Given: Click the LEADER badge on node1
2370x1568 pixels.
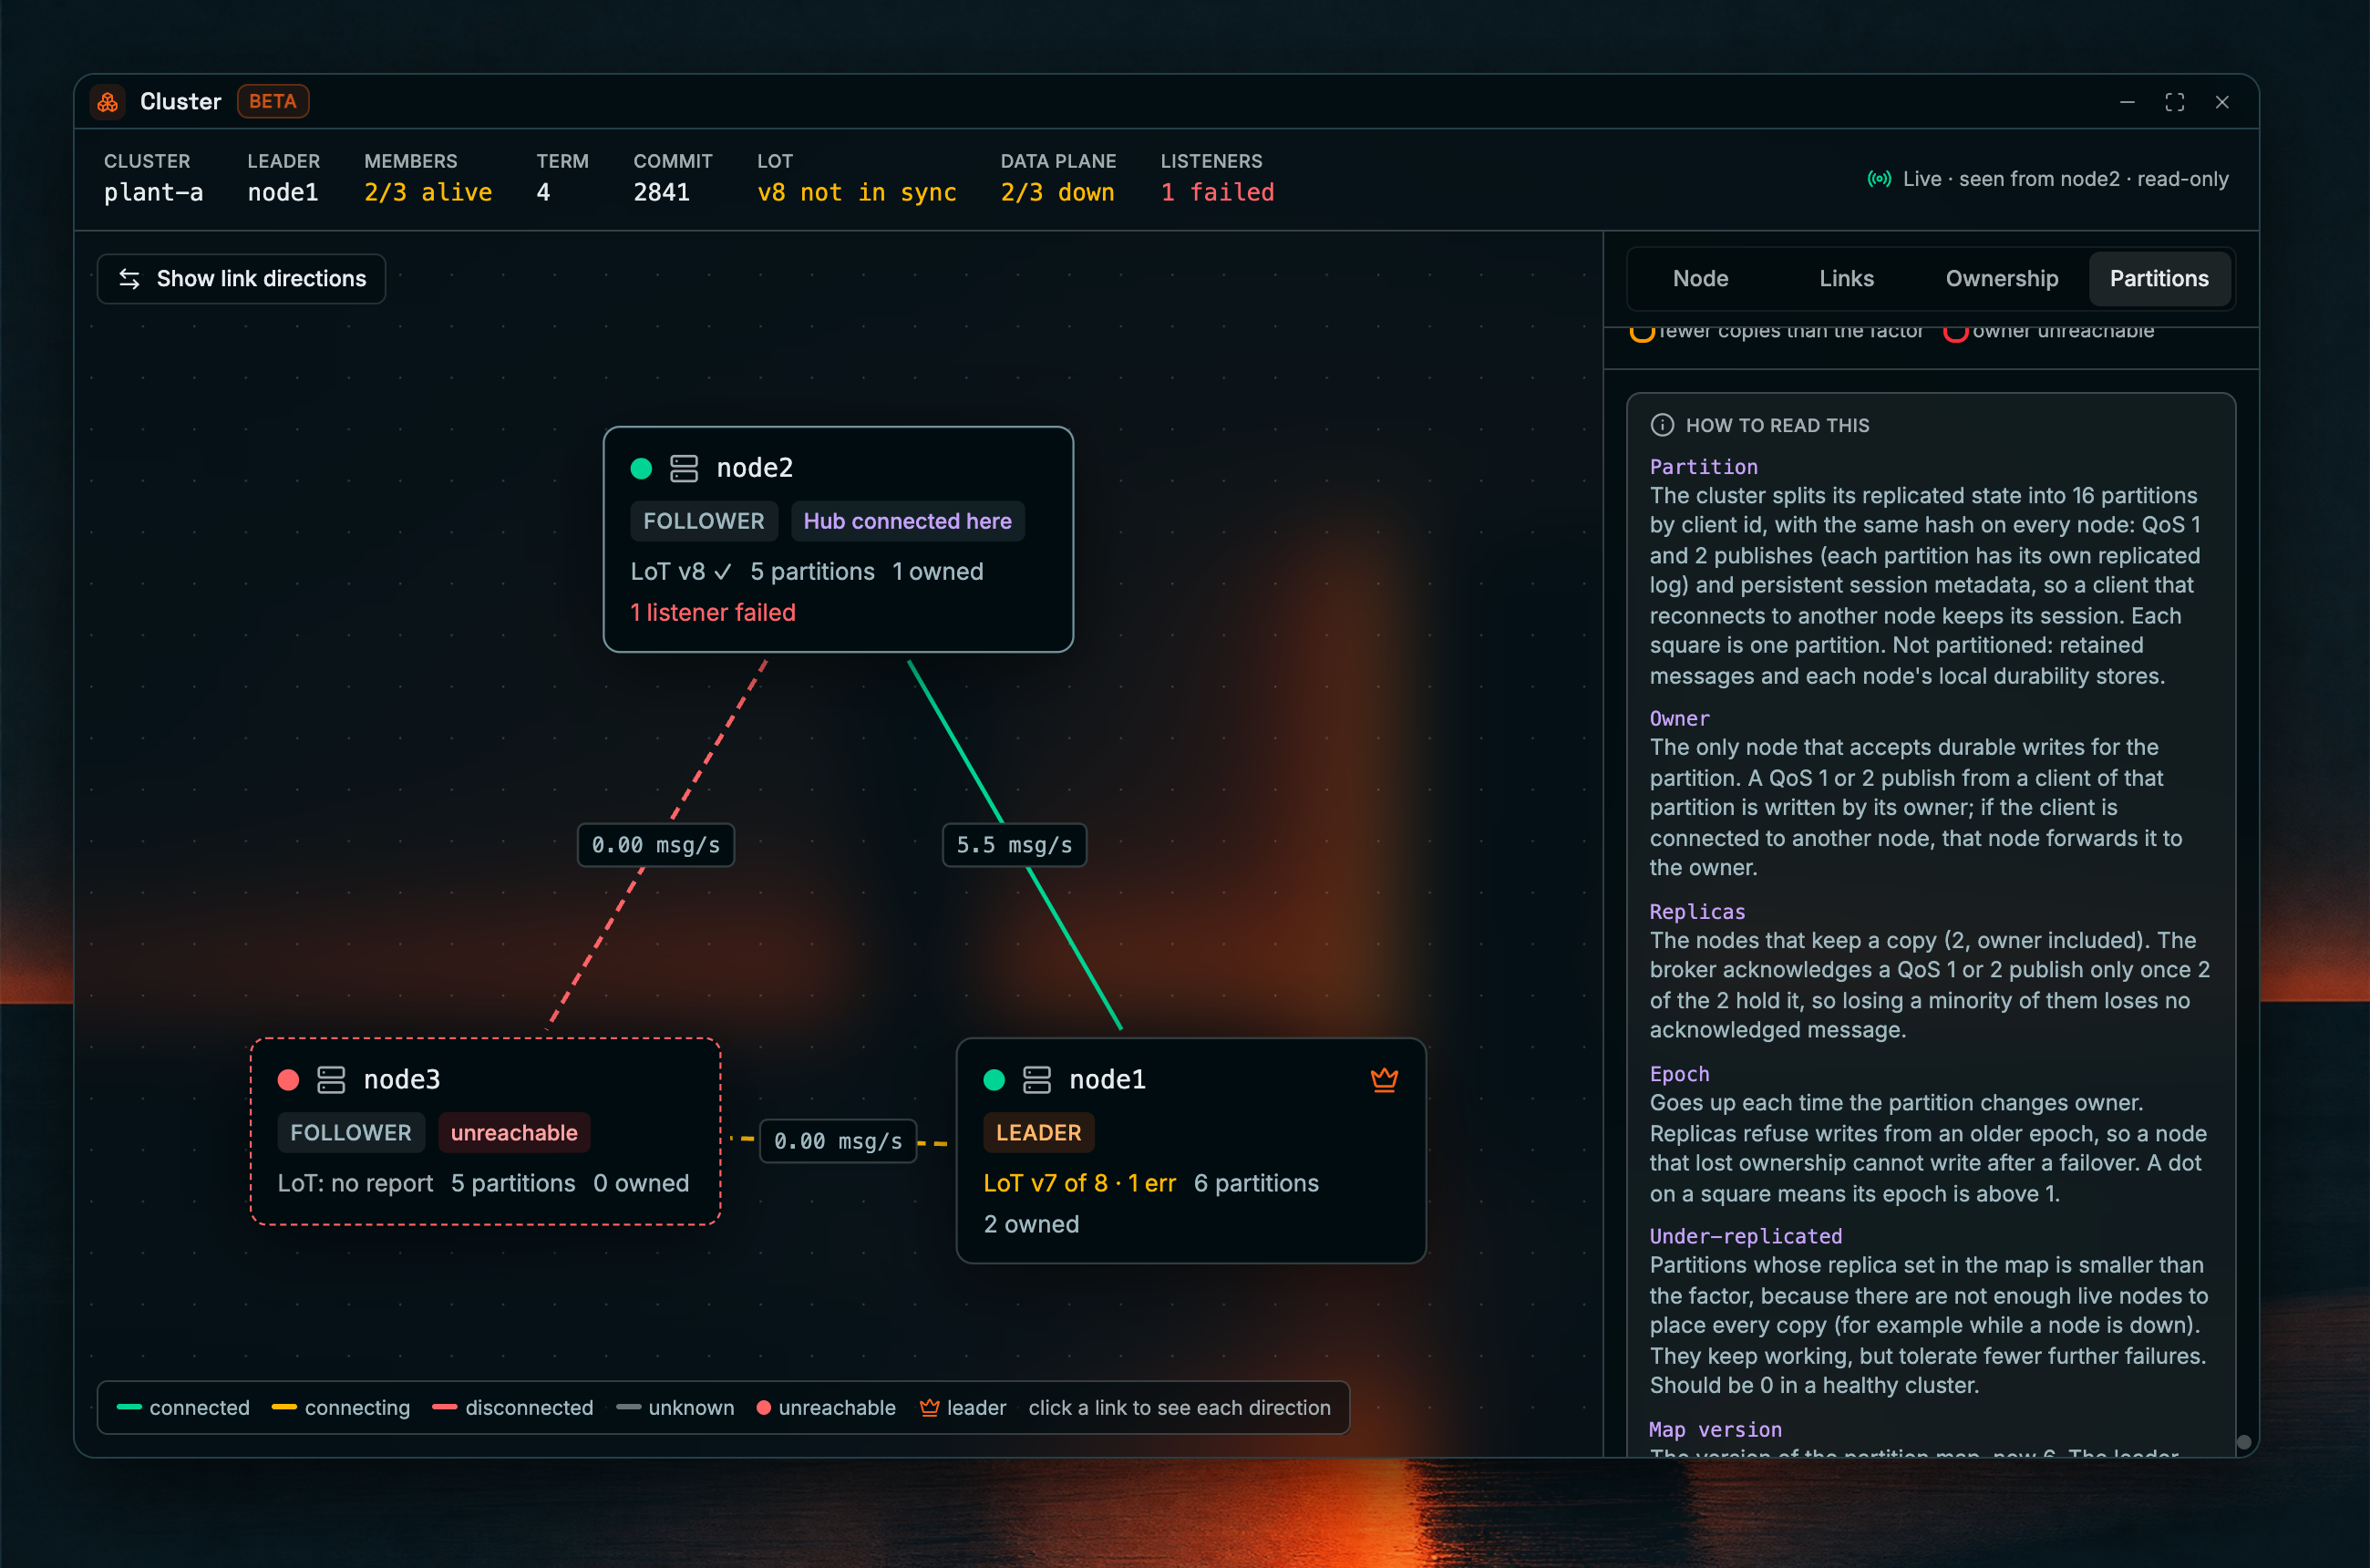Looking at the screenshot, I should click(x=1038, y=1133).
